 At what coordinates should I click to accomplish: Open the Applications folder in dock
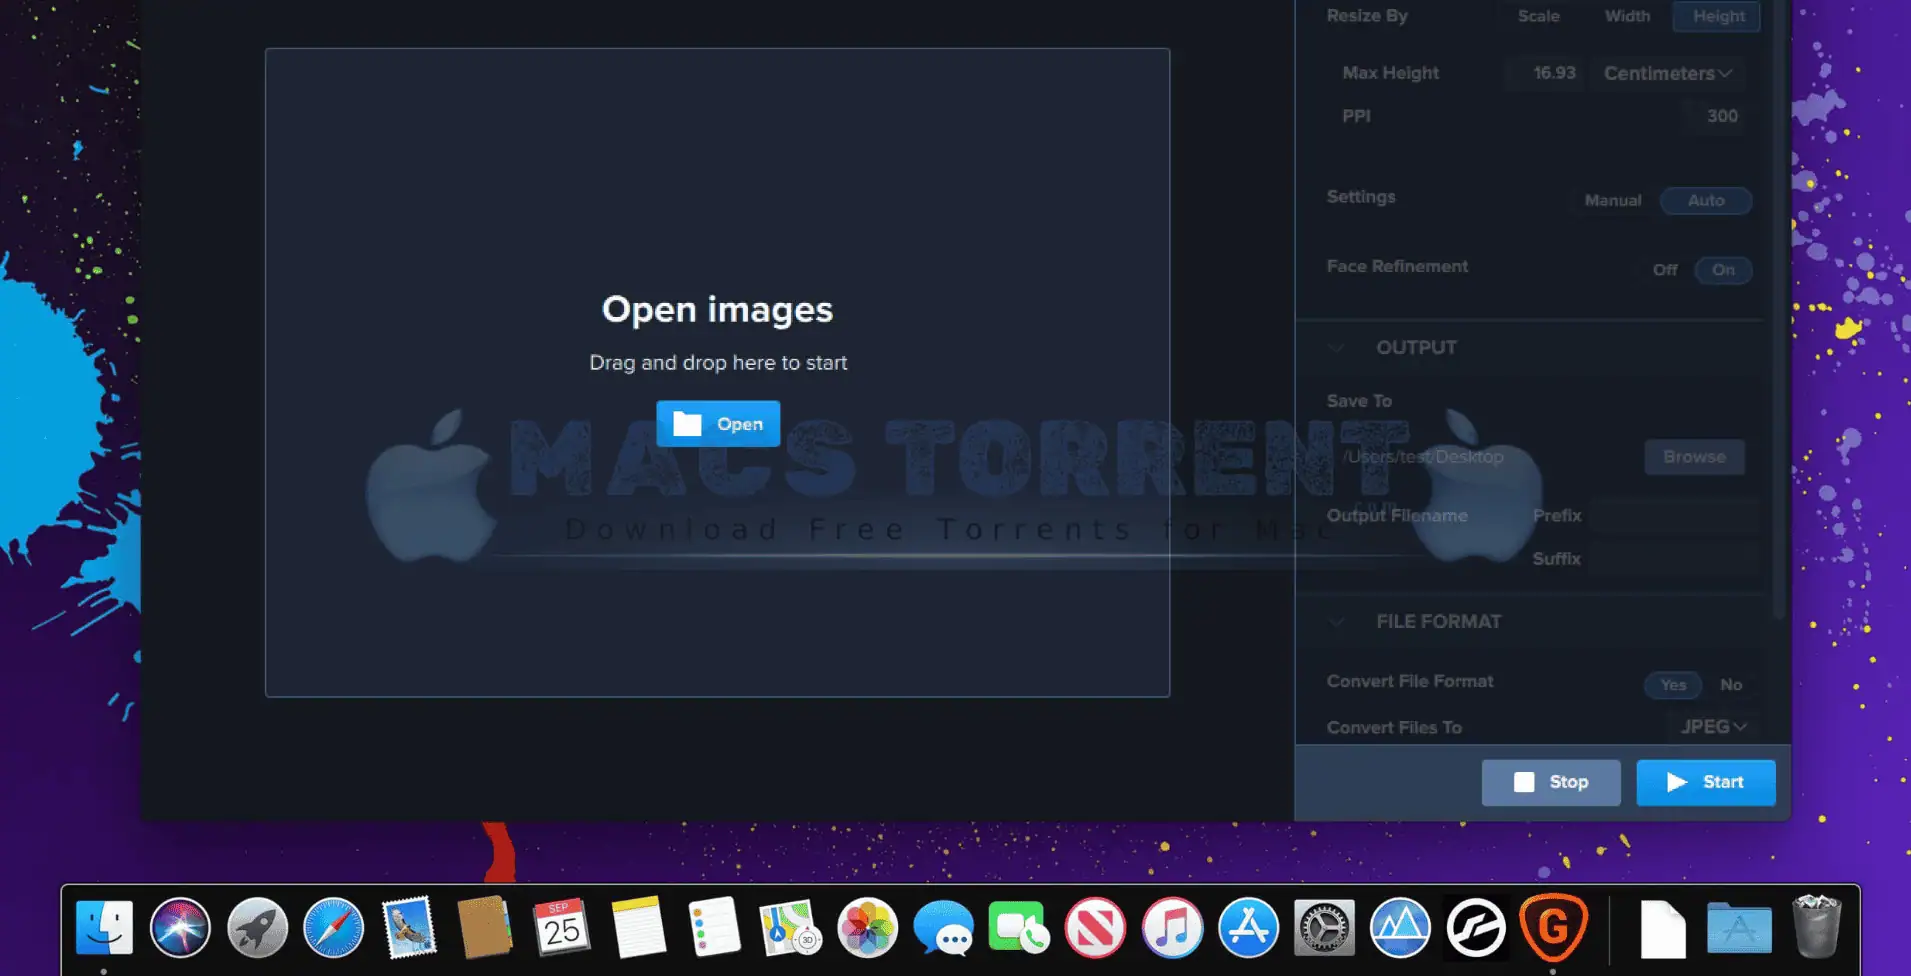pyautogui.click(x=1739, y=928)
